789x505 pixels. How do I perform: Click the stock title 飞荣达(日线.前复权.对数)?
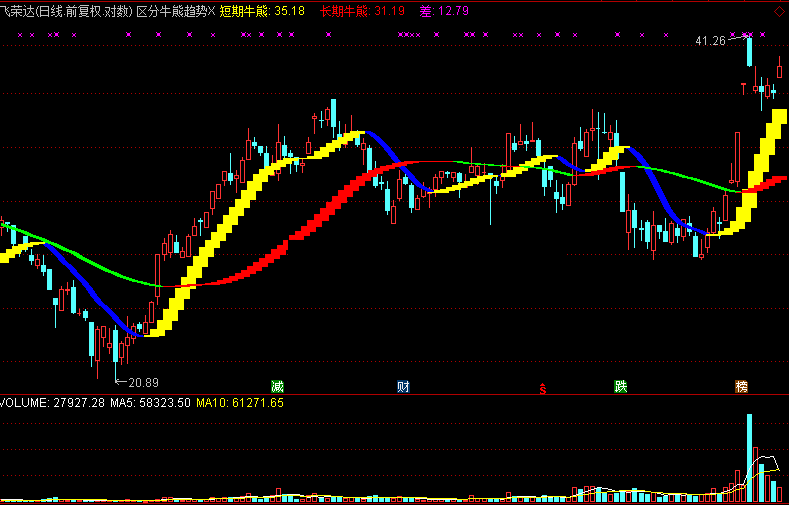pyautogui.click(x=66, y=11)
